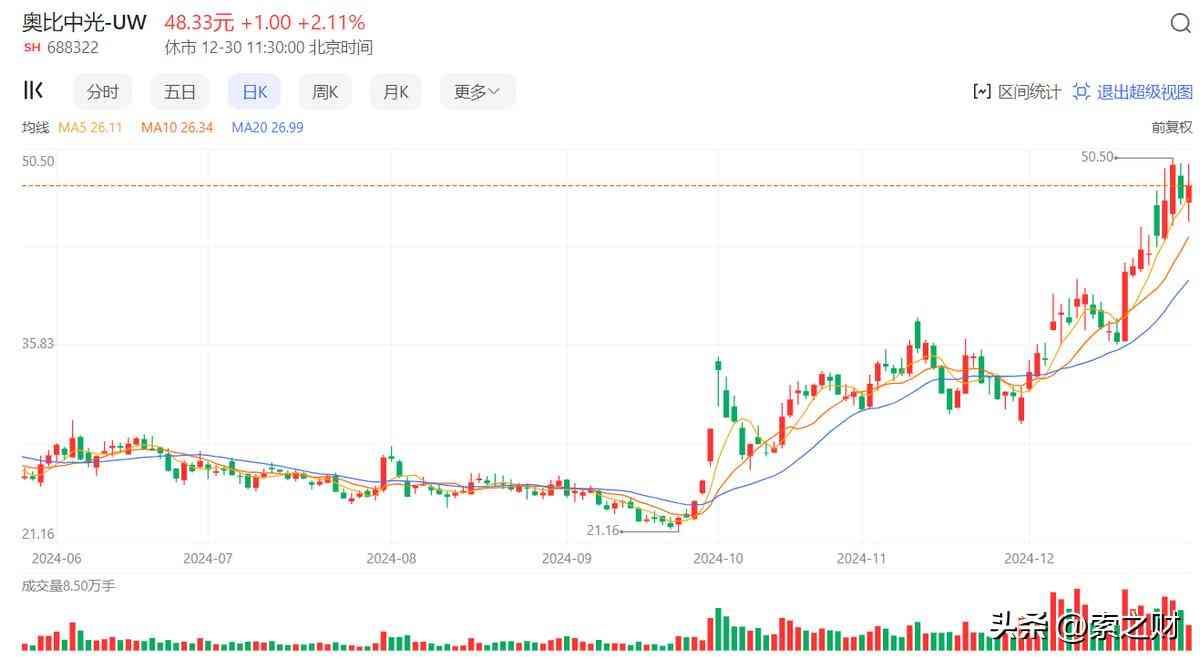The width and height of the screenshot is (1200, 661).
Task: Click the 区间统计 range statistics icon
Action: [981, 92]
